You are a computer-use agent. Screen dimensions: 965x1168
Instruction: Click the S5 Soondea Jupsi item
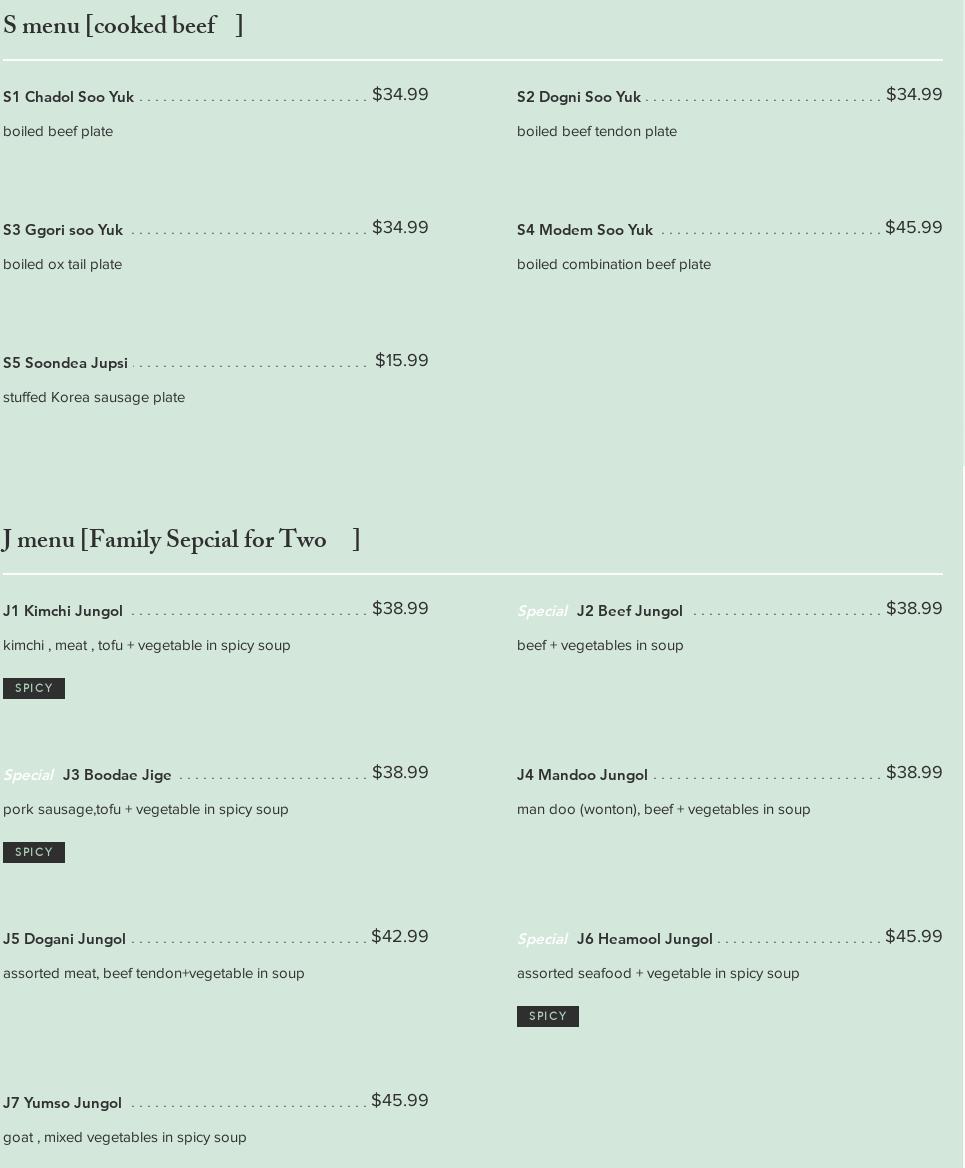65,363
